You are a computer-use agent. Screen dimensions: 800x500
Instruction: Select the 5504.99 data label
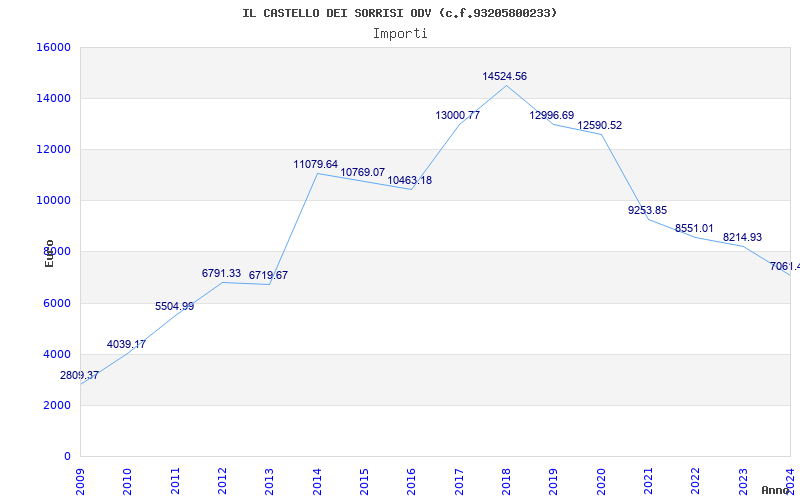(174, 307)
